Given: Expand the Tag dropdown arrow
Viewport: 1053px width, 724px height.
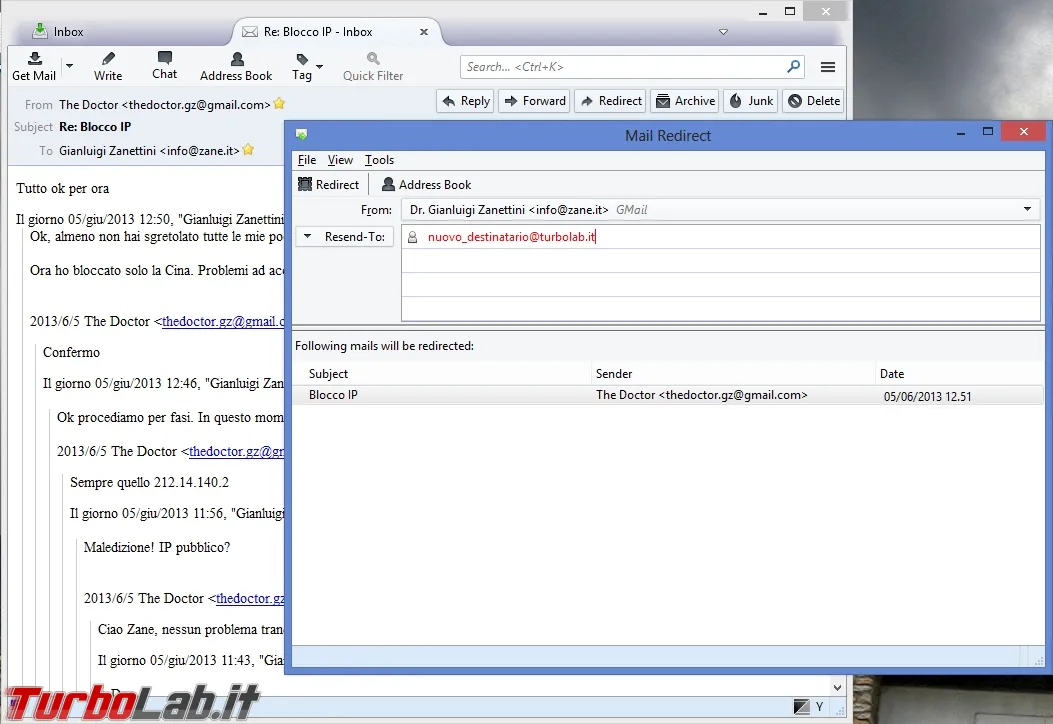Looking at the screenshot, I should click(320, 66).
